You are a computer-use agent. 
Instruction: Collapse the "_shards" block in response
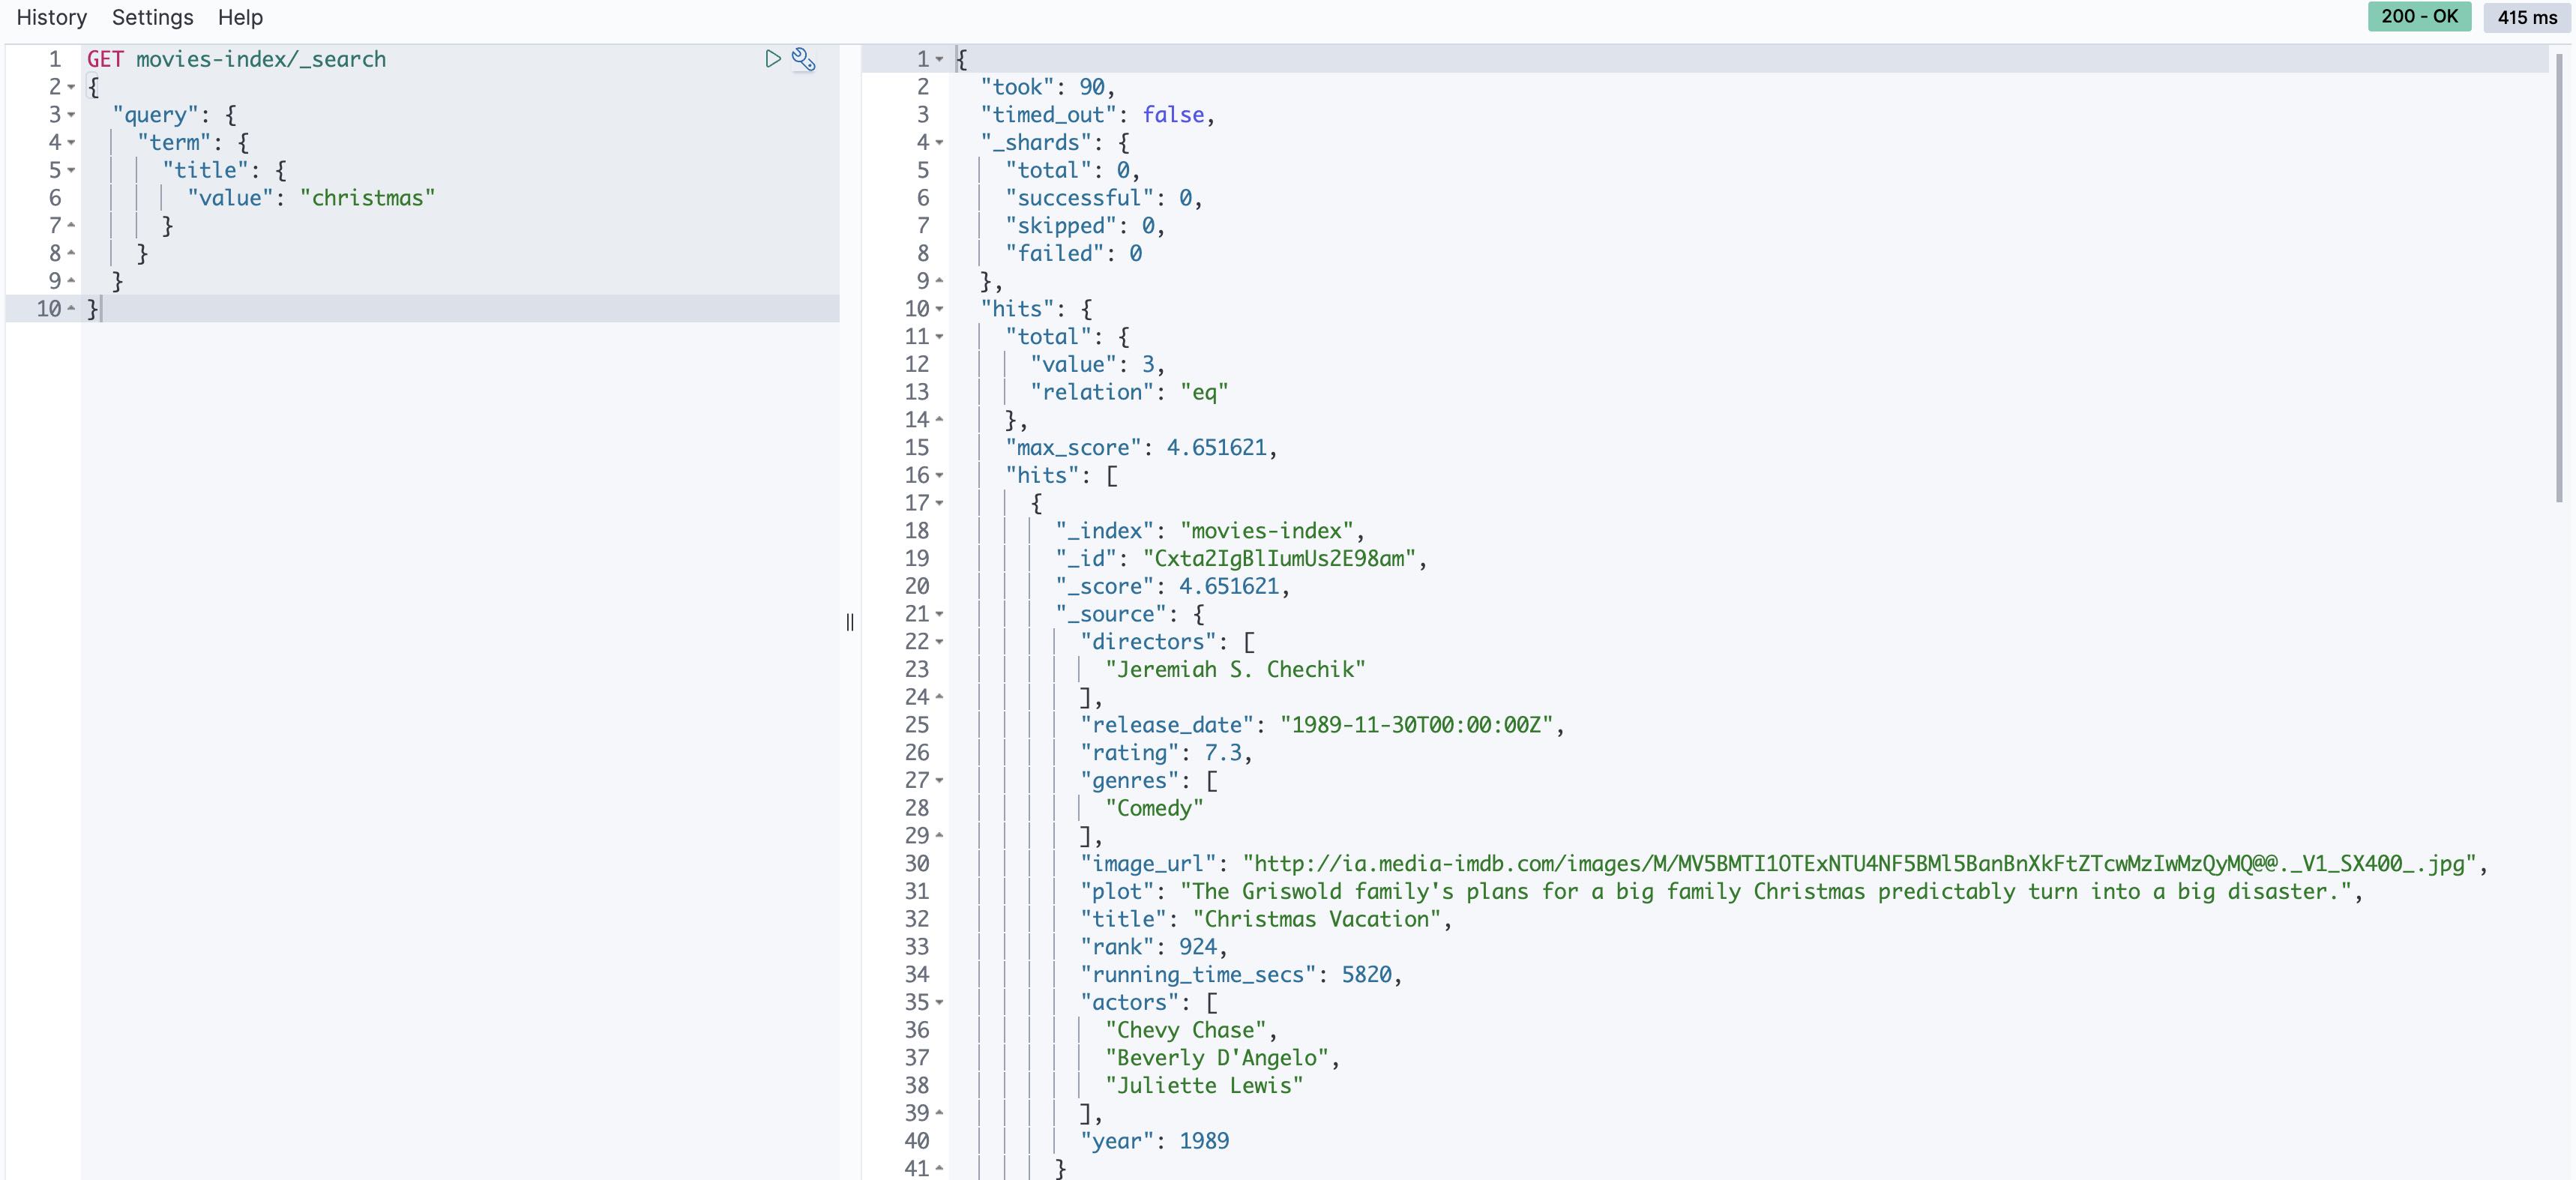coord(940,143)
